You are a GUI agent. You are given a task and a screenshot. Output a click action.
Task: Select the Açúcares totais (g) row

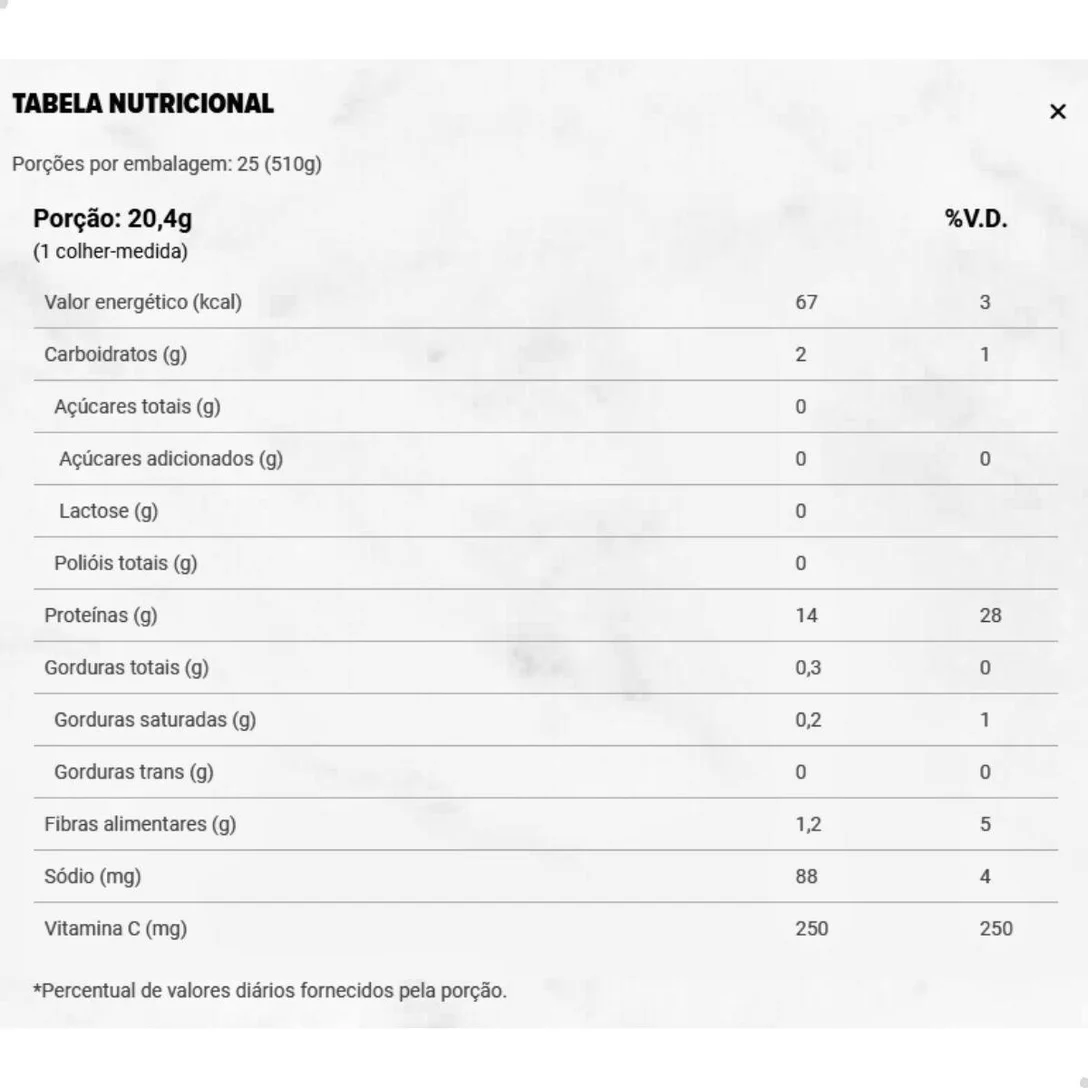coord(137,407)
